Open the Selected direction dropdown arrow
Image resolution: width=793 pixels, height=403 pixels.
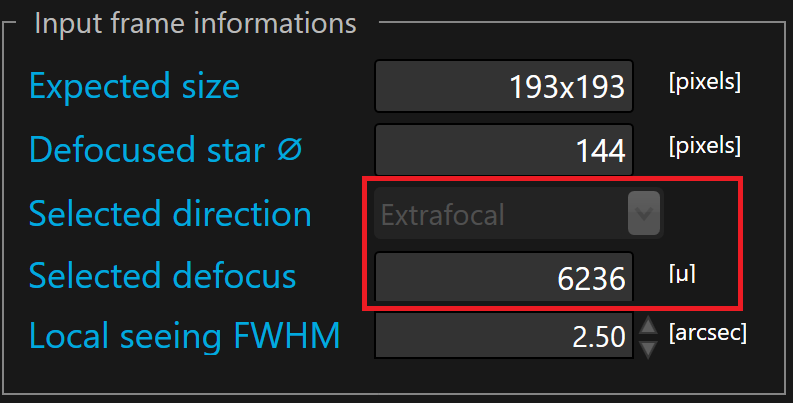click(644, 213)
